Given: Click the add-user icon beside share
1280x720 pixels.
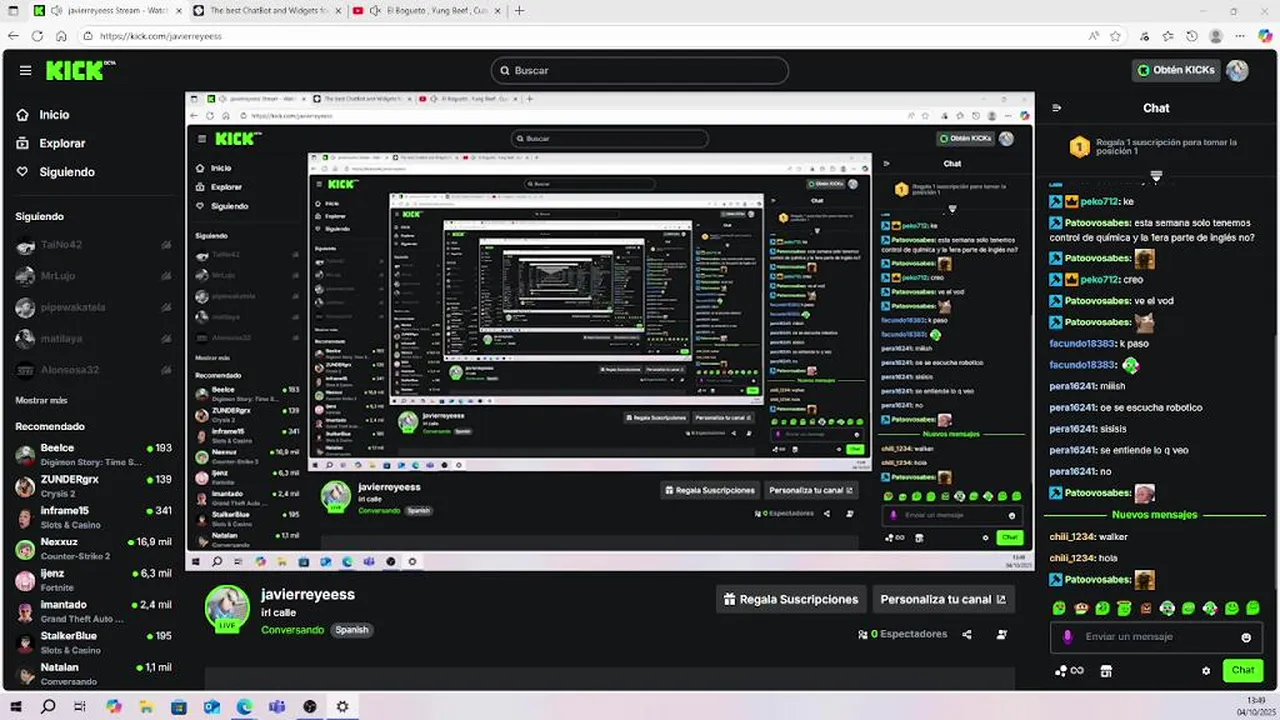Looking at the screenshot, I should (1001, 634).
